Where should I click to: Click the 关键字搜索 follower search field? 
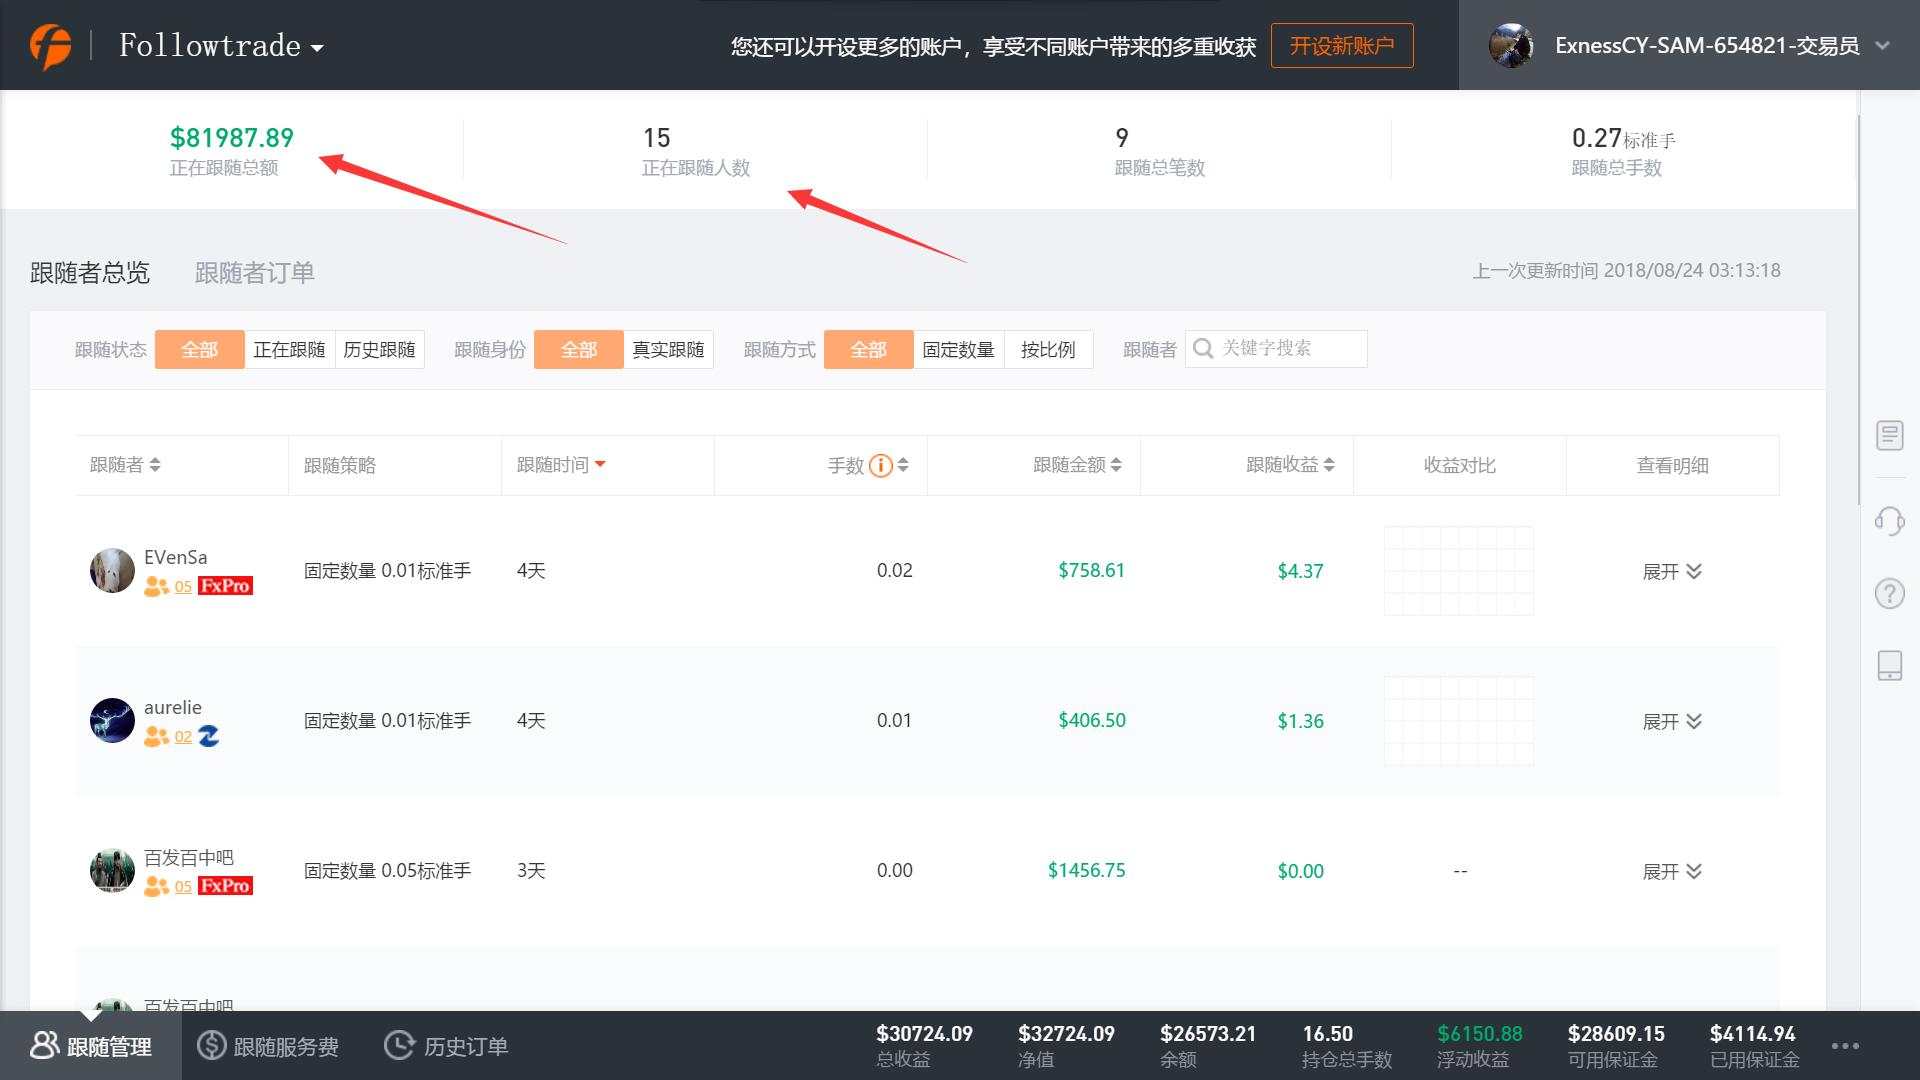[1286, 349]
